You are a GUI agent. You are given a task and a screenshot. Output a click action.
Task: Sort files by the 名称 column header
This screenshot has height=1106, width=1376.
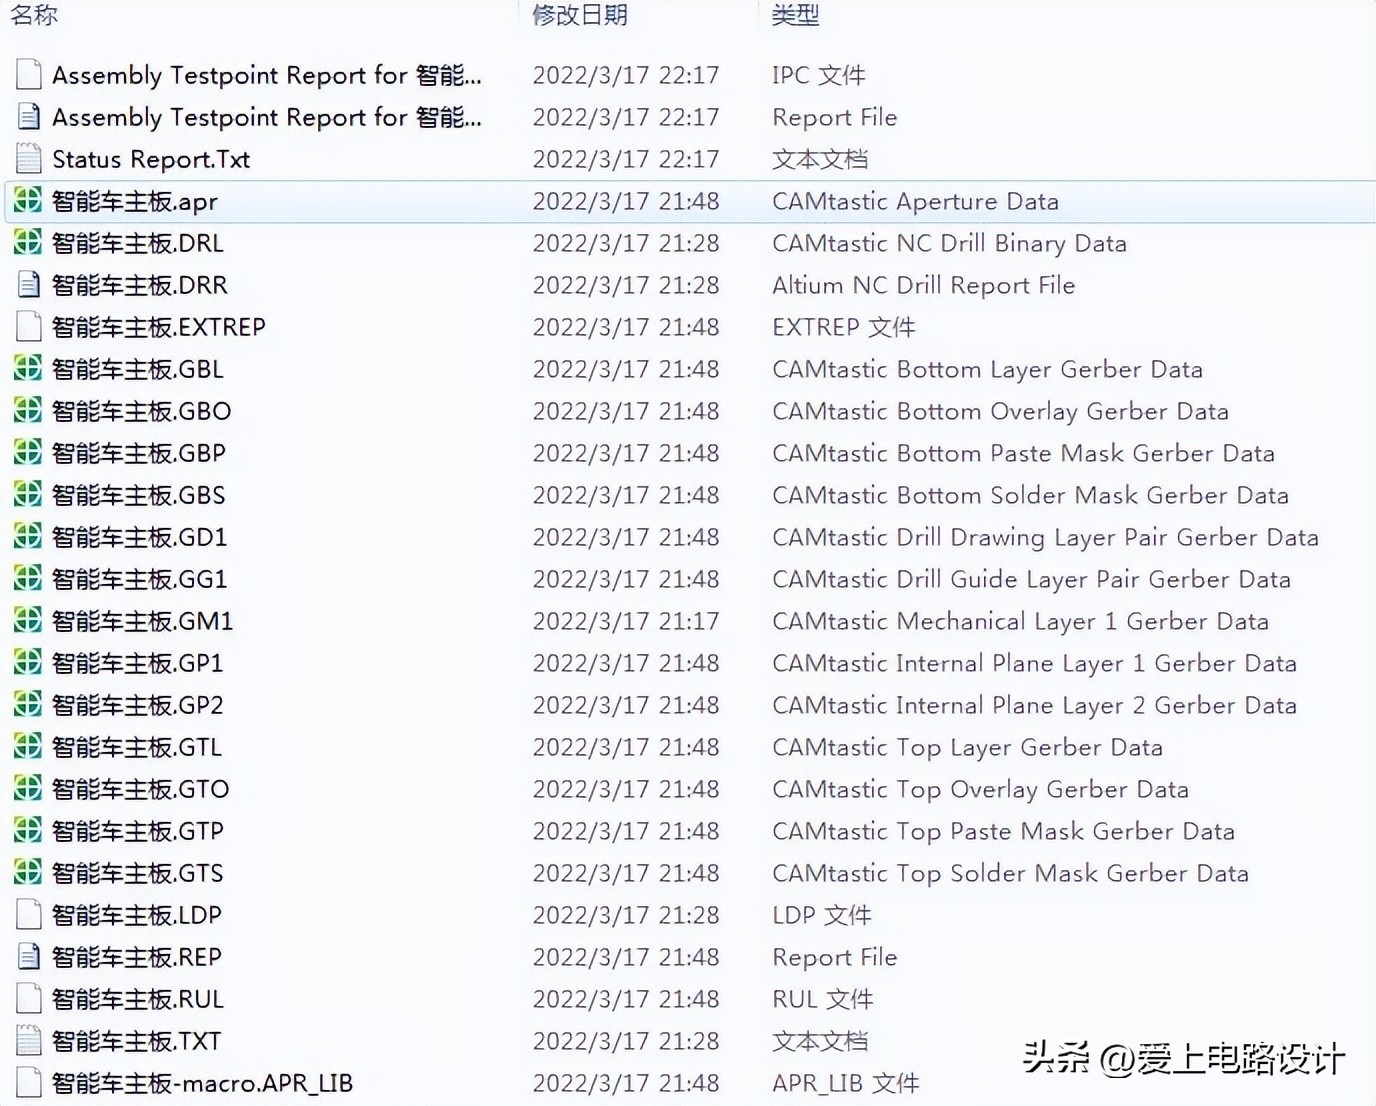[33, 16]
